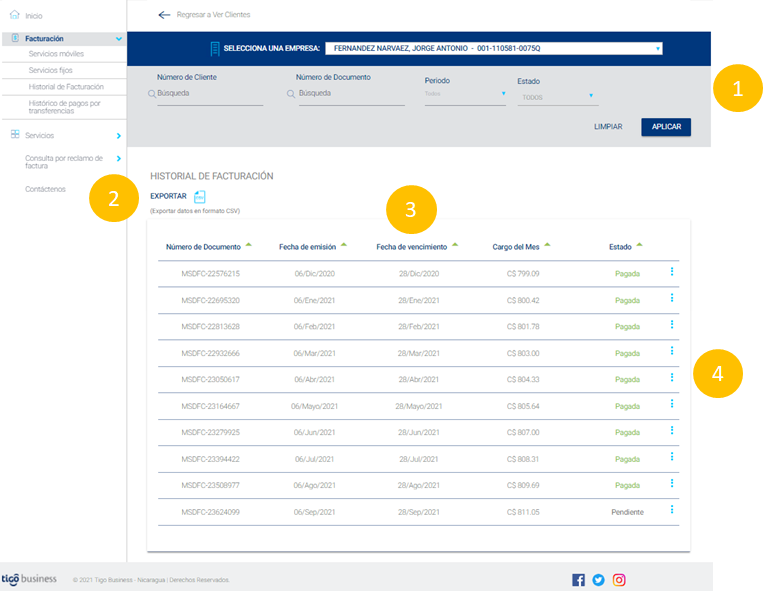Open the Twitter page icon
This screenshot has width=763, height=591.
click(599, 580)
